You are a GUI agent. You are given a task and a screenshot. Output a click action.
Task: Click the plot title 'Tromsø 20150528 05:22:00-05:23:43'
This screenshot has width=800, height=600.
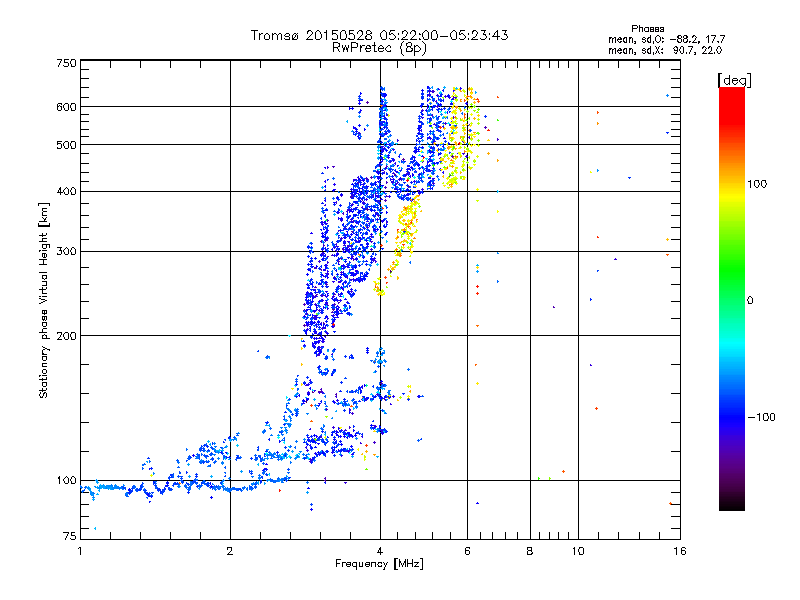point(379,35)
